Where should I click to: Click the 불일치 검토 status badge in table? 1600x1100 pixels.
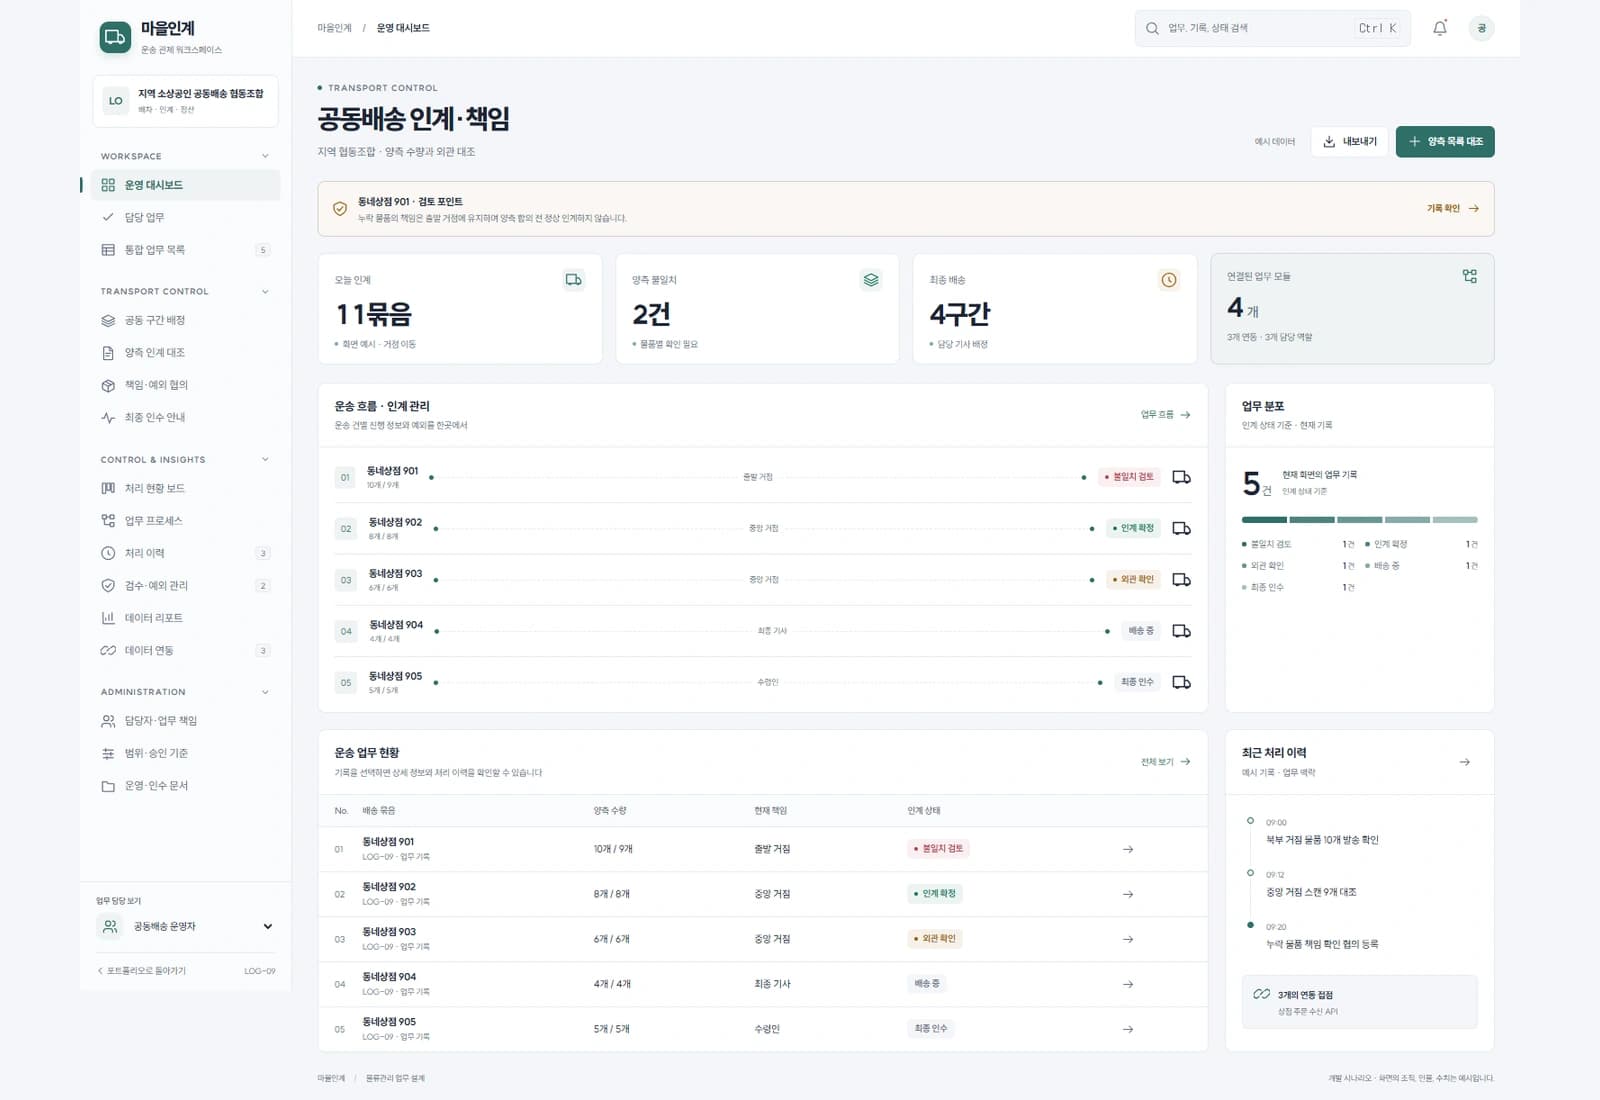pyautogui.click(x=938, y=849)
